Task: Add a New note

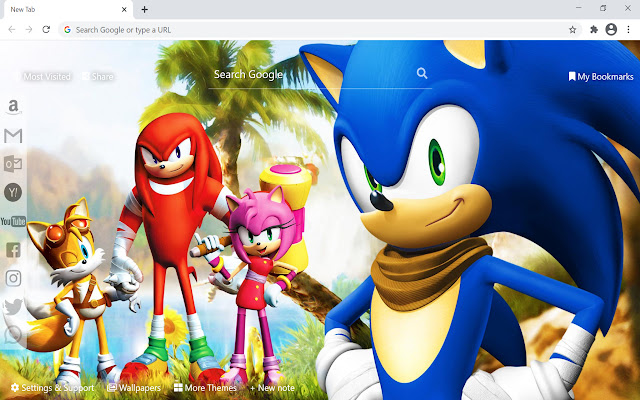Action: tap(272, 388)
